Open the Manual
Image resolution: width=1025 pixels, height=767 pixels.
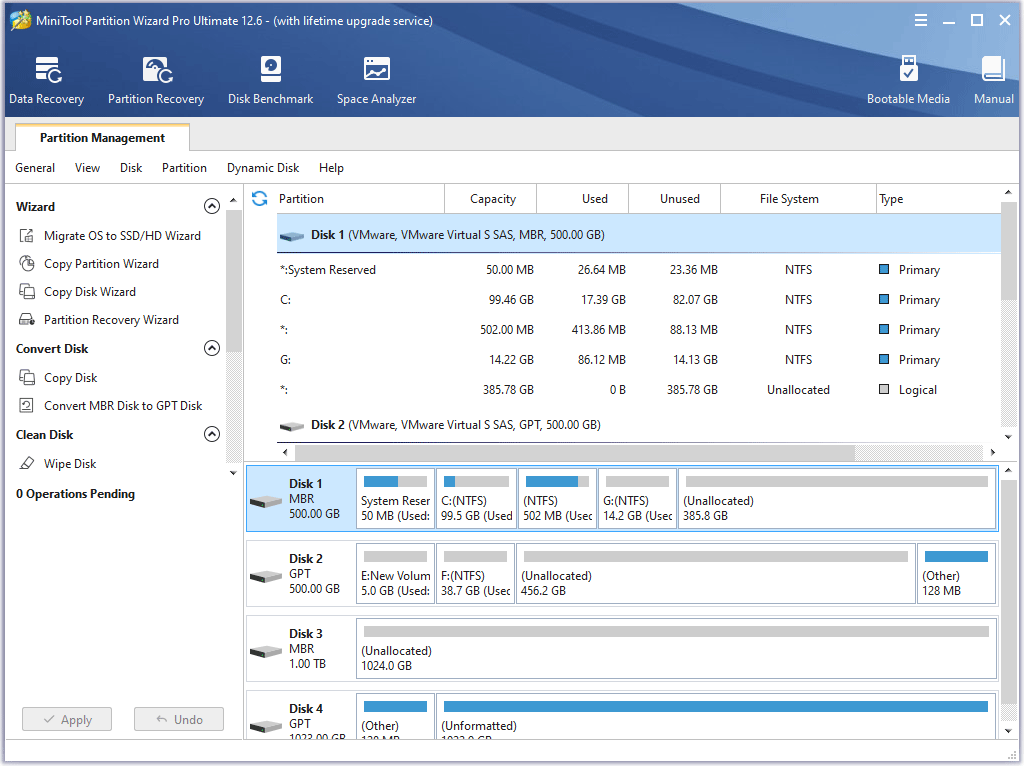point(993,79)
